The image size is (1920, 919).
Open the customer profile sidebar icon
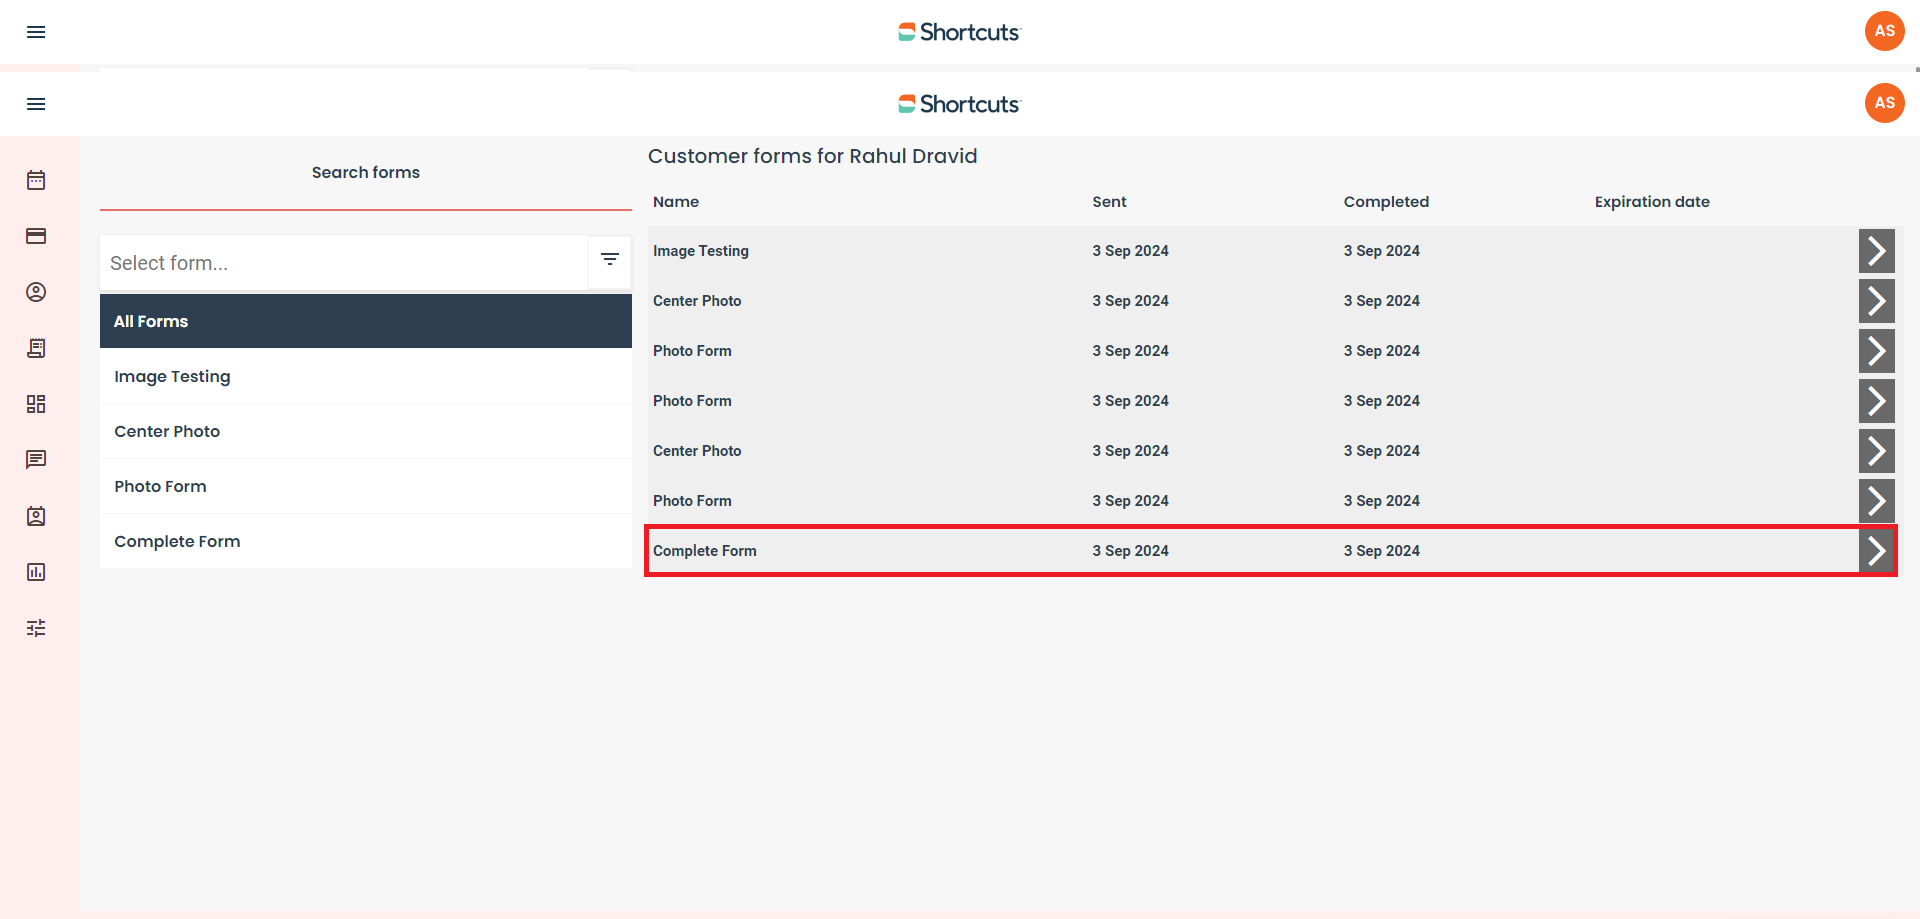click(36, 292)
